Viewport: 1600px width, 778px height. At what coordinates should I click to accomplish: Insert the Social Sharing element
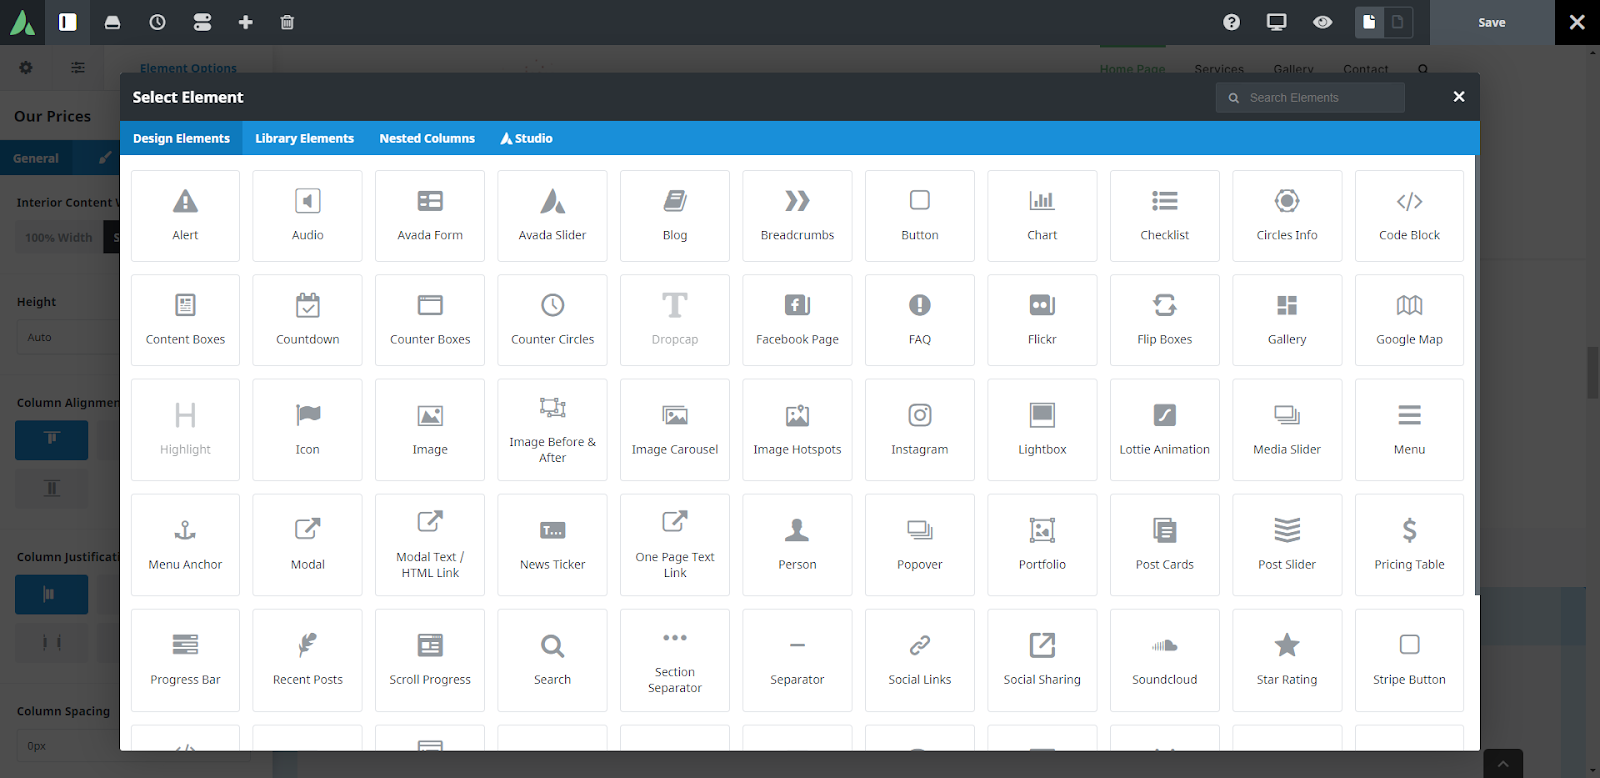pos(1042,660)
